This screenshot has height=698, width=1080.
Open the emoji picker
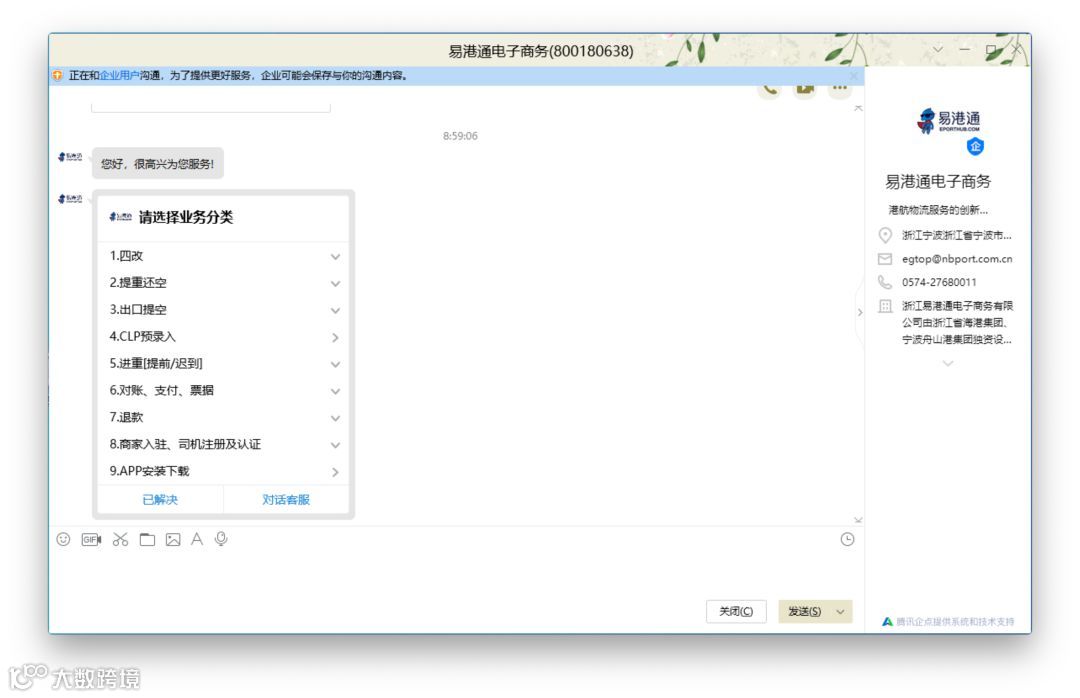63,540
